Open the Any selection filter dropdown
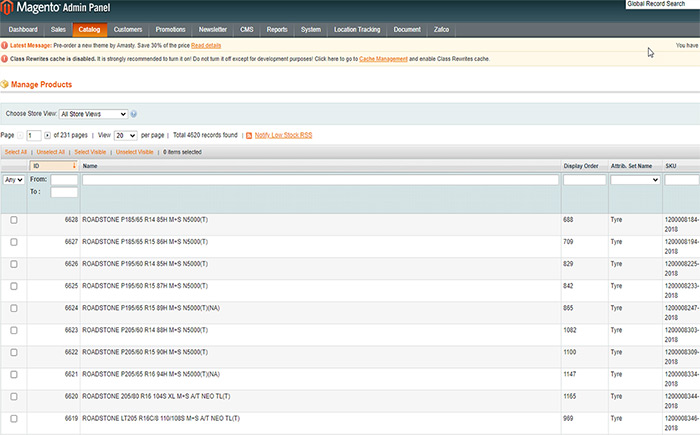Screen dimensions: 700x435 click(x=14, y=180)
